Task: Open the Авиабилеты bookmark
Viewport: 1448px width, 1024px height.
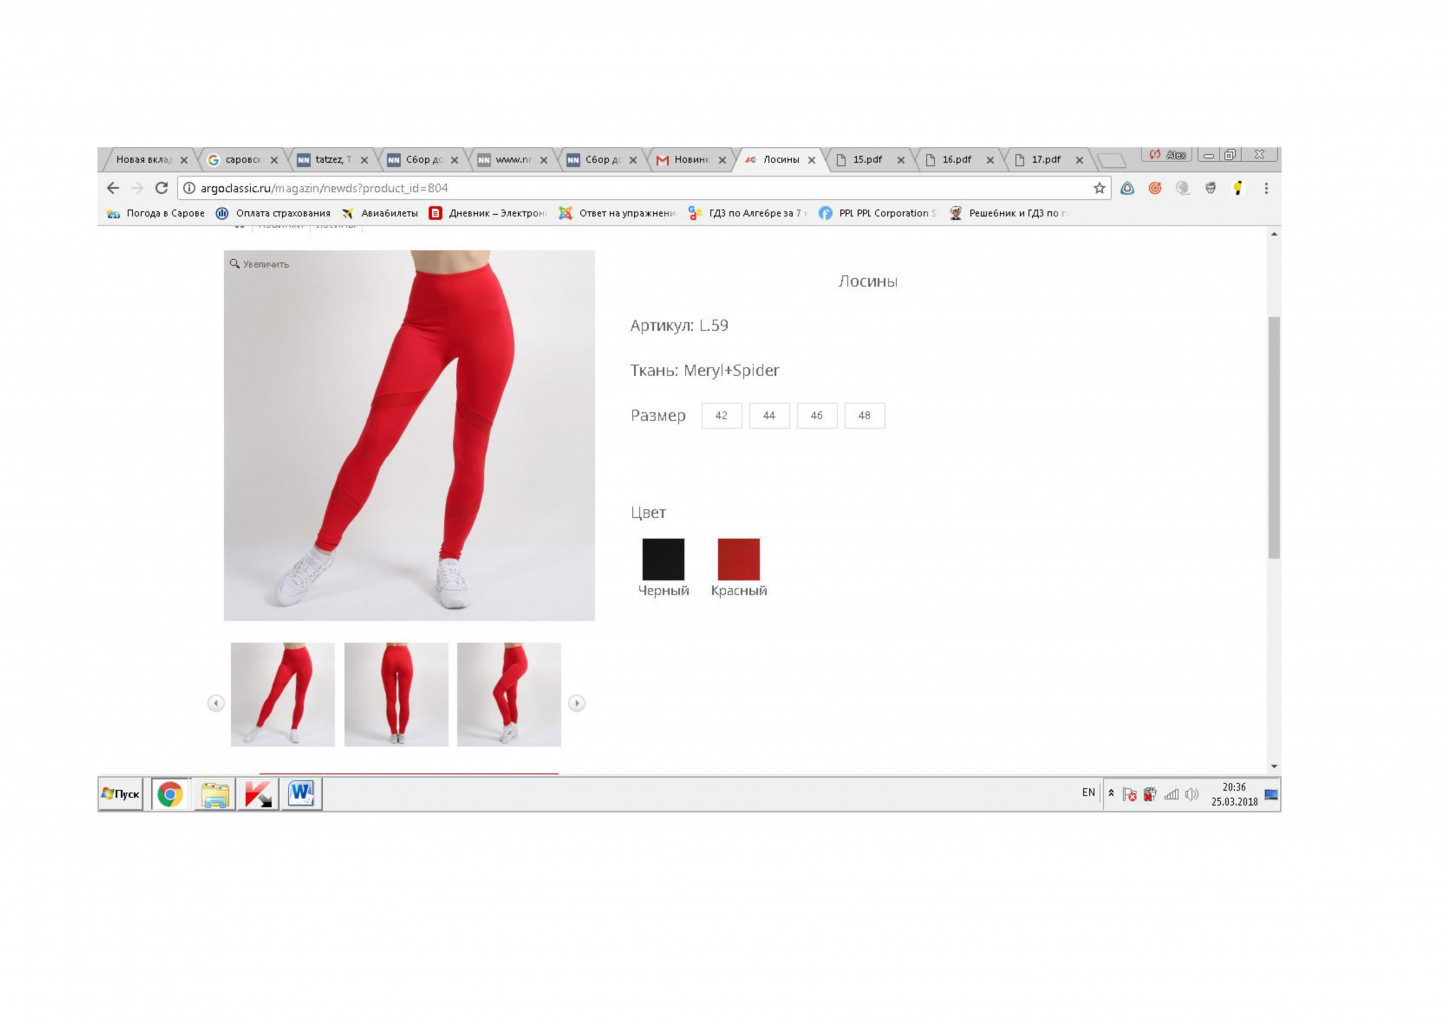Action: pyautogui.click(x=380, y=213)
